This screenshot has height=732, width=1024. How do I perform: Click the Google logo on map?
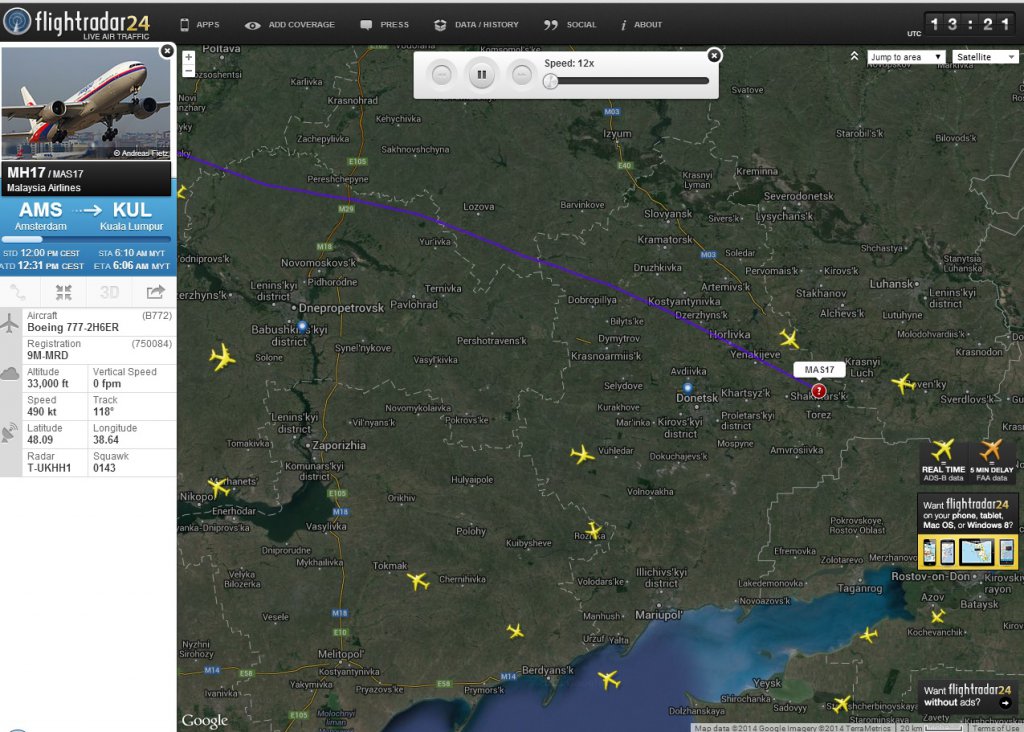pyautogui.click(x=204, y=720)
